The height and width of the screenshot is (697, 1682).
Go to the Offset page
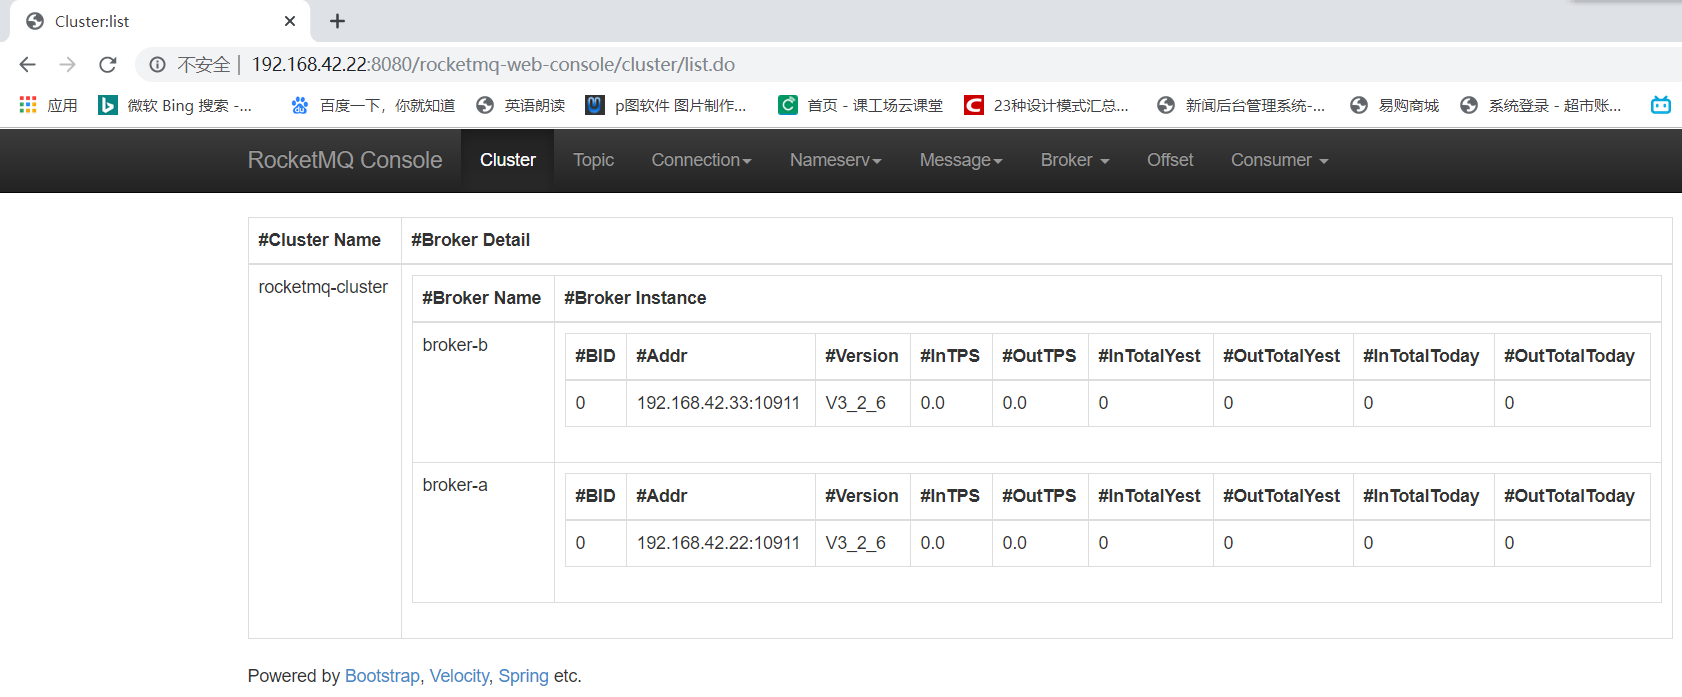click(x=1170, y=160)
